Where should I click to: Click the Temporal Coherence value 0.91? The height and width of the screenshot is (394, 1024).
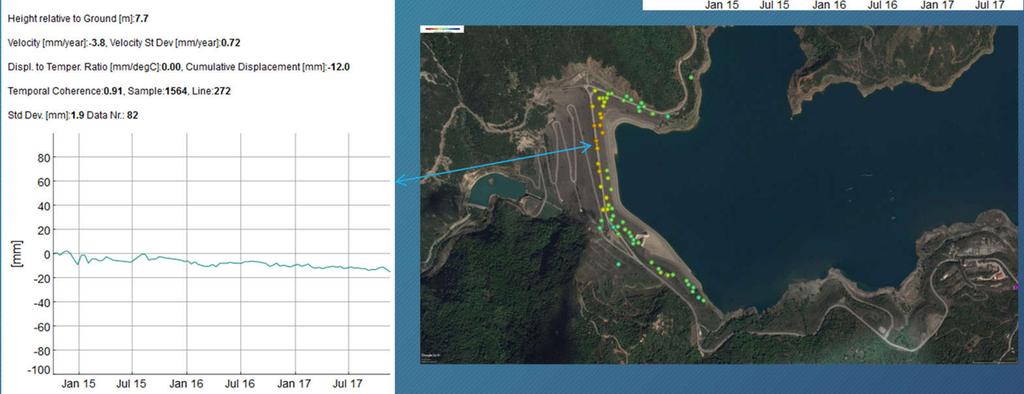point(112,91)
